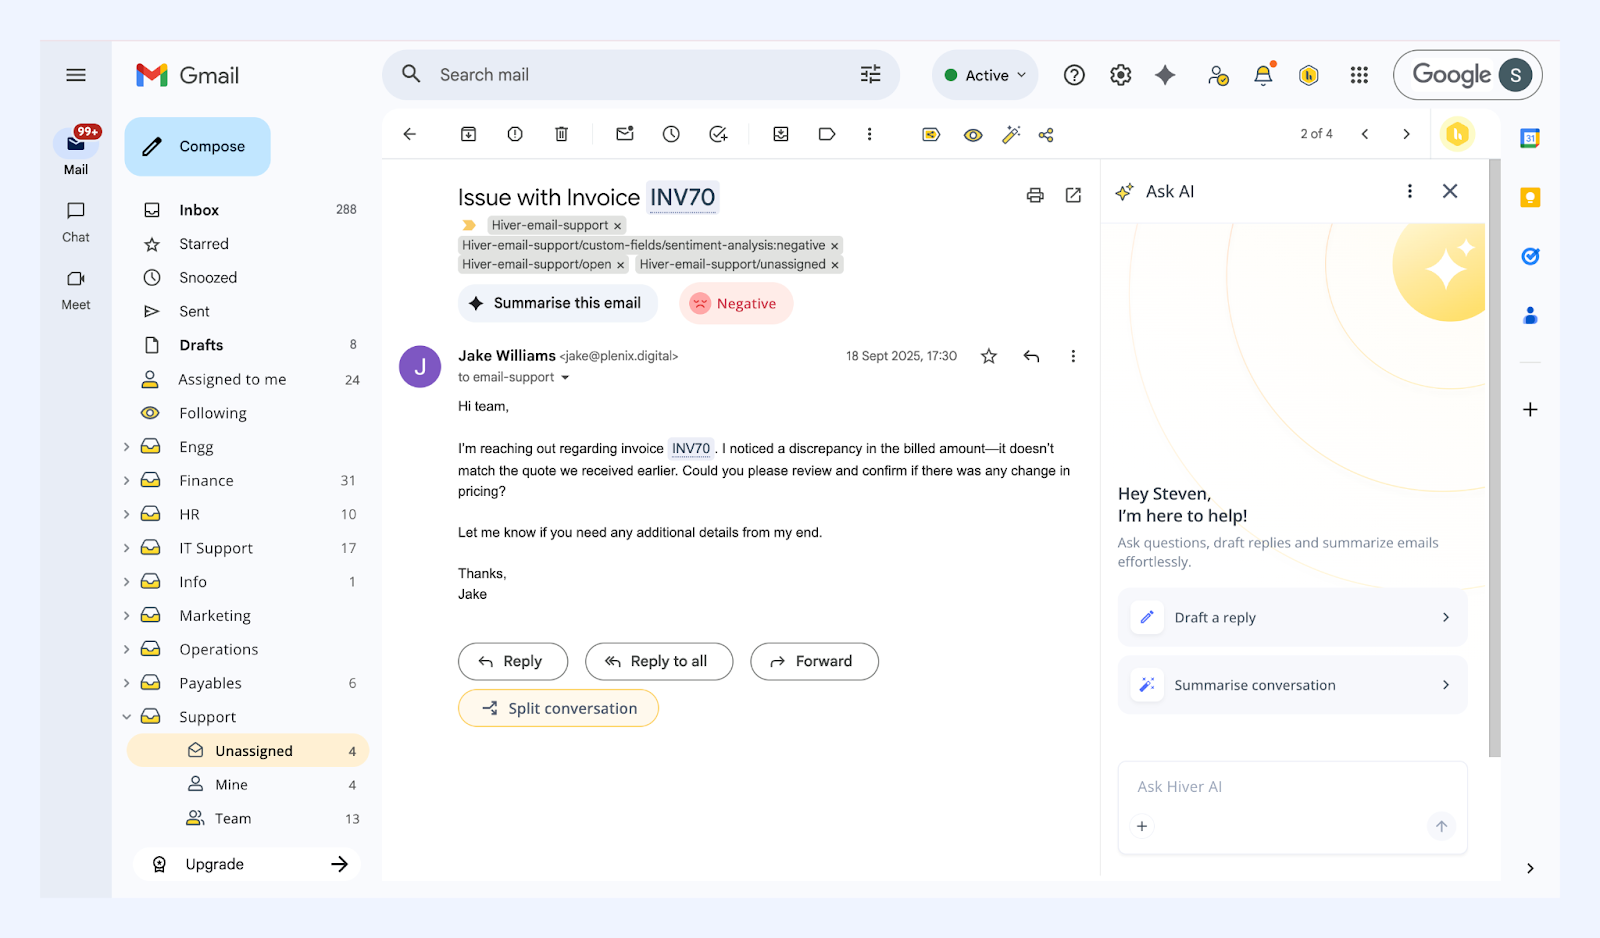Show recipient details dropdown arrow
1600x938 pixels.
565,378
